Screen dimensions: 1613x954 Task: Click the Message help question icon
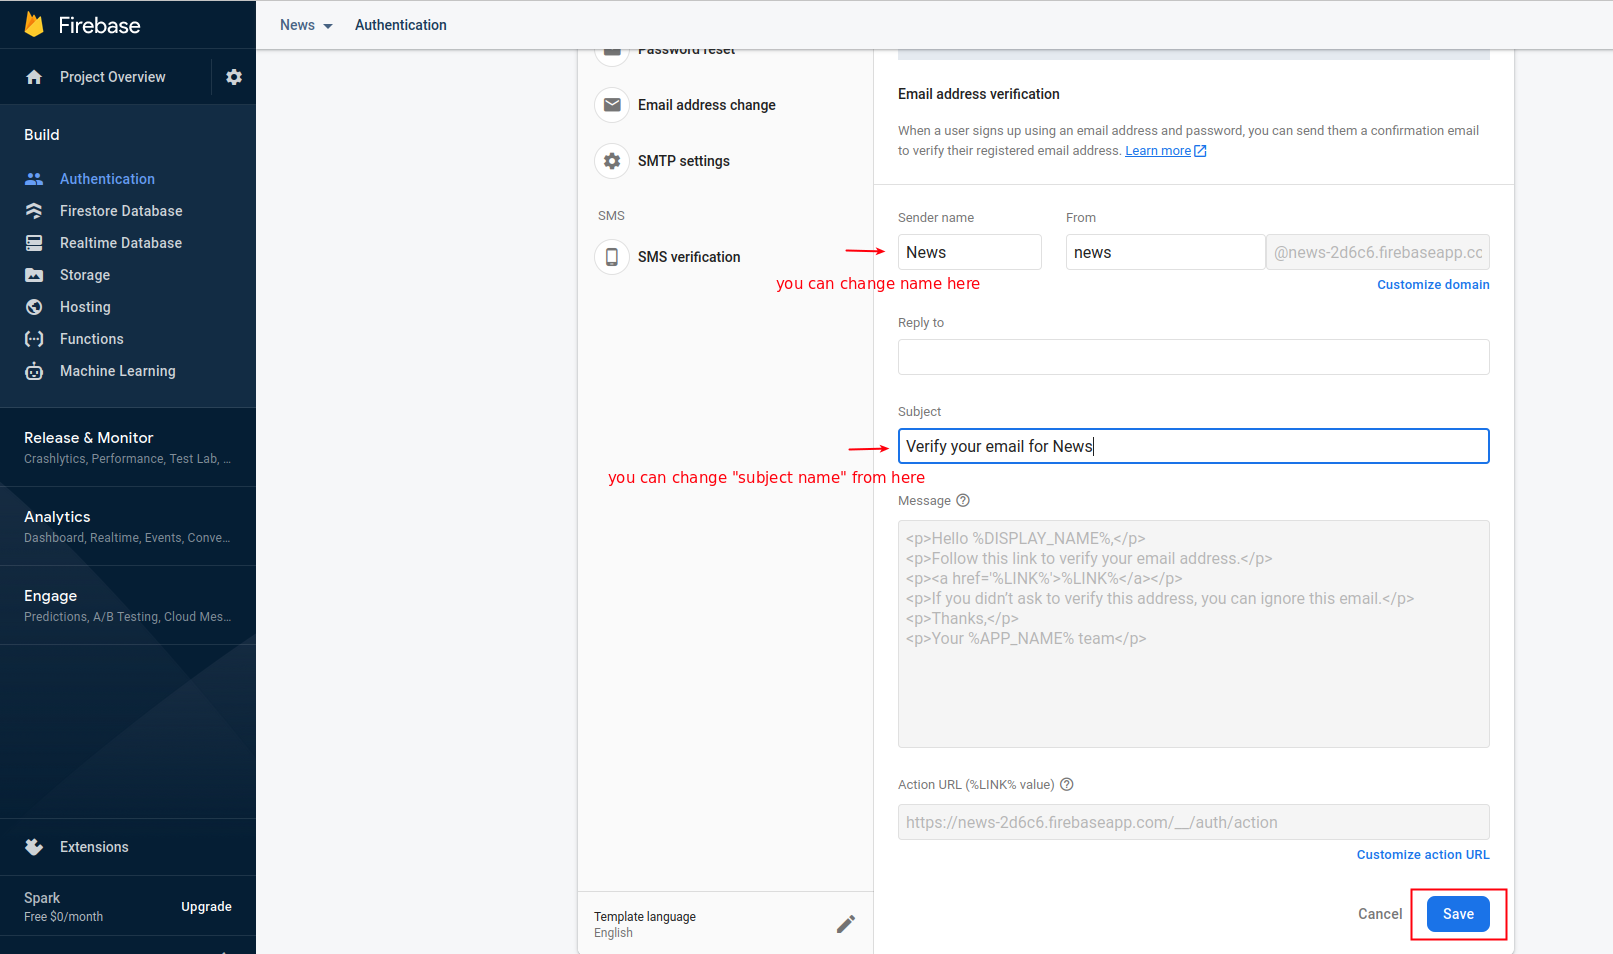point(963,501)
